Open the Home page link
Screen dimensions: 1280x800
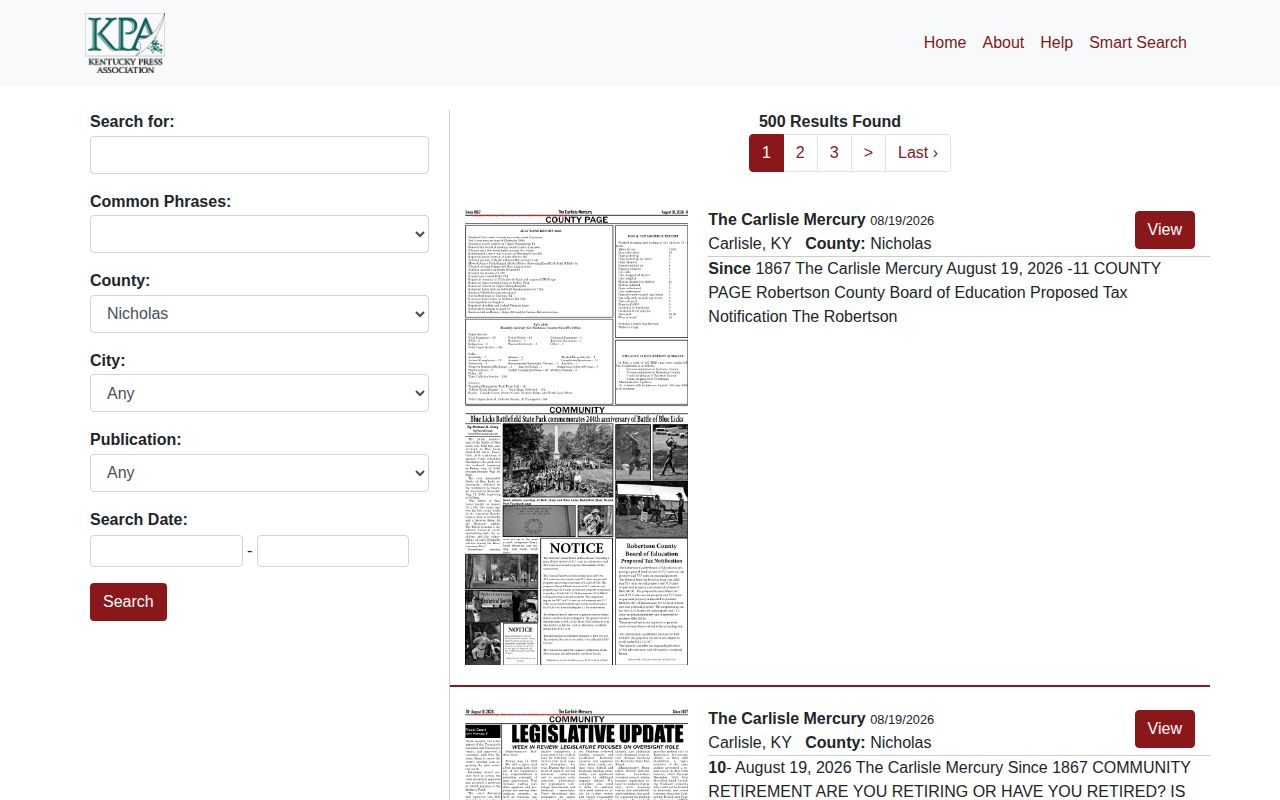pyautogui.click(x=945, y=42)
